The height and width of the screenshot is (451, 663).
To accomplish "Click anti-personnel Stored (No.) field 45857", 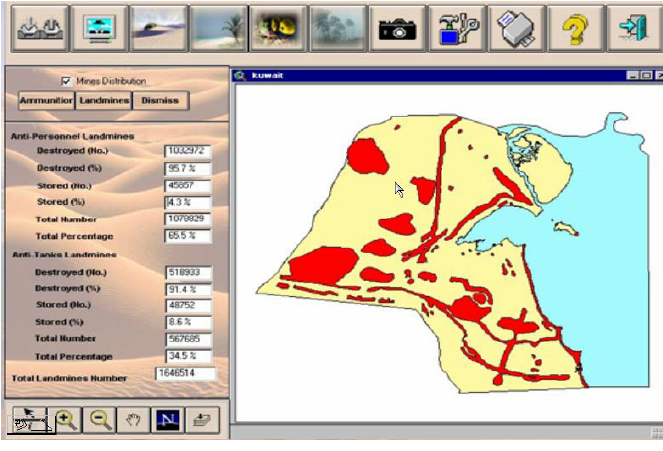I will click(188, 186).
